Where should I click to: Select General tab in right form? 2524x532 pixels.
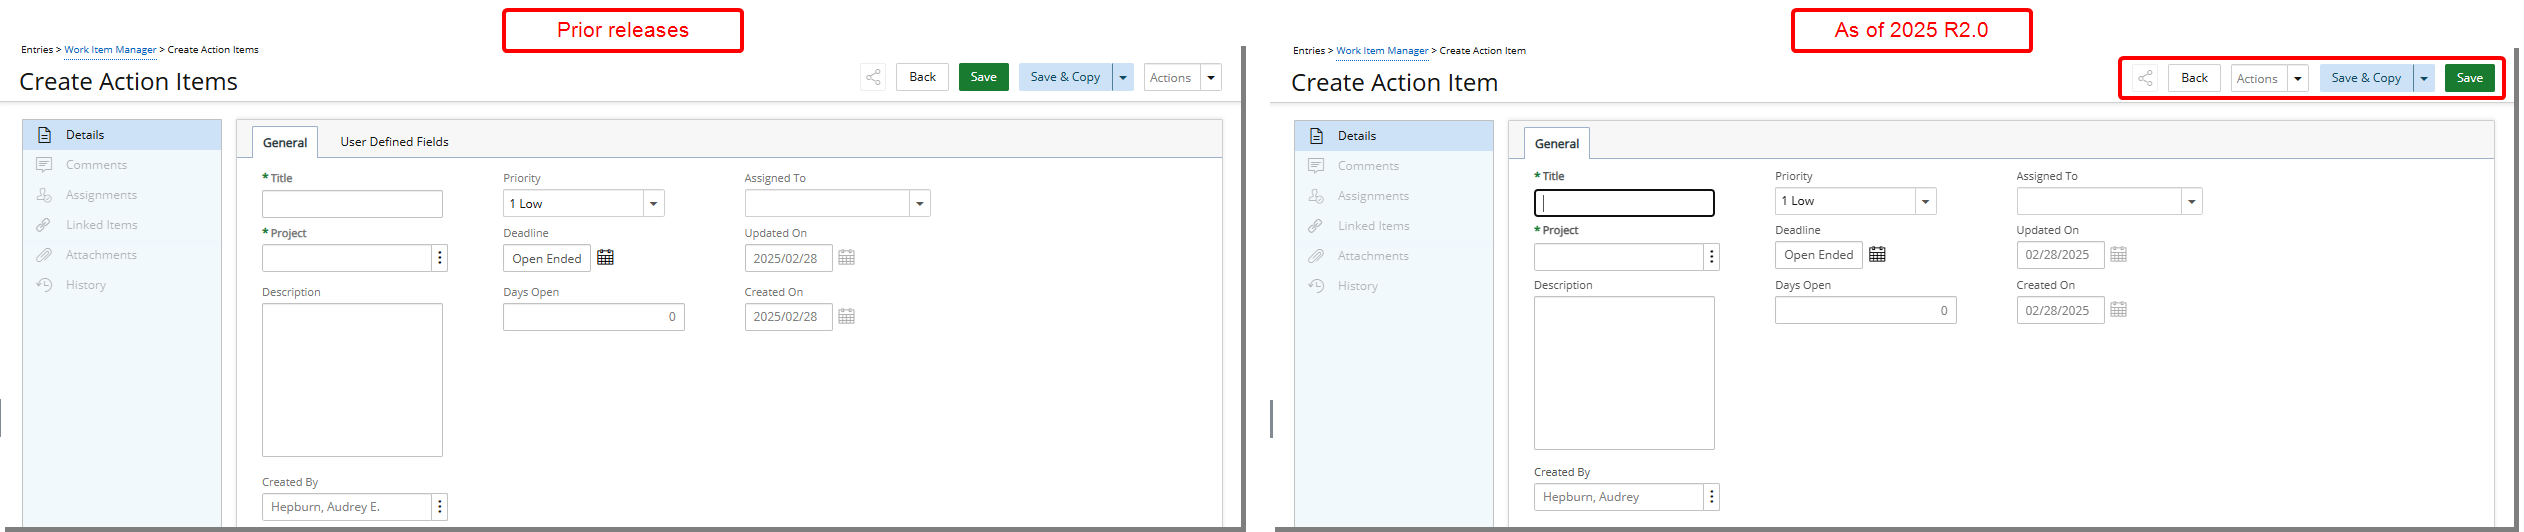click(1557, 143)
